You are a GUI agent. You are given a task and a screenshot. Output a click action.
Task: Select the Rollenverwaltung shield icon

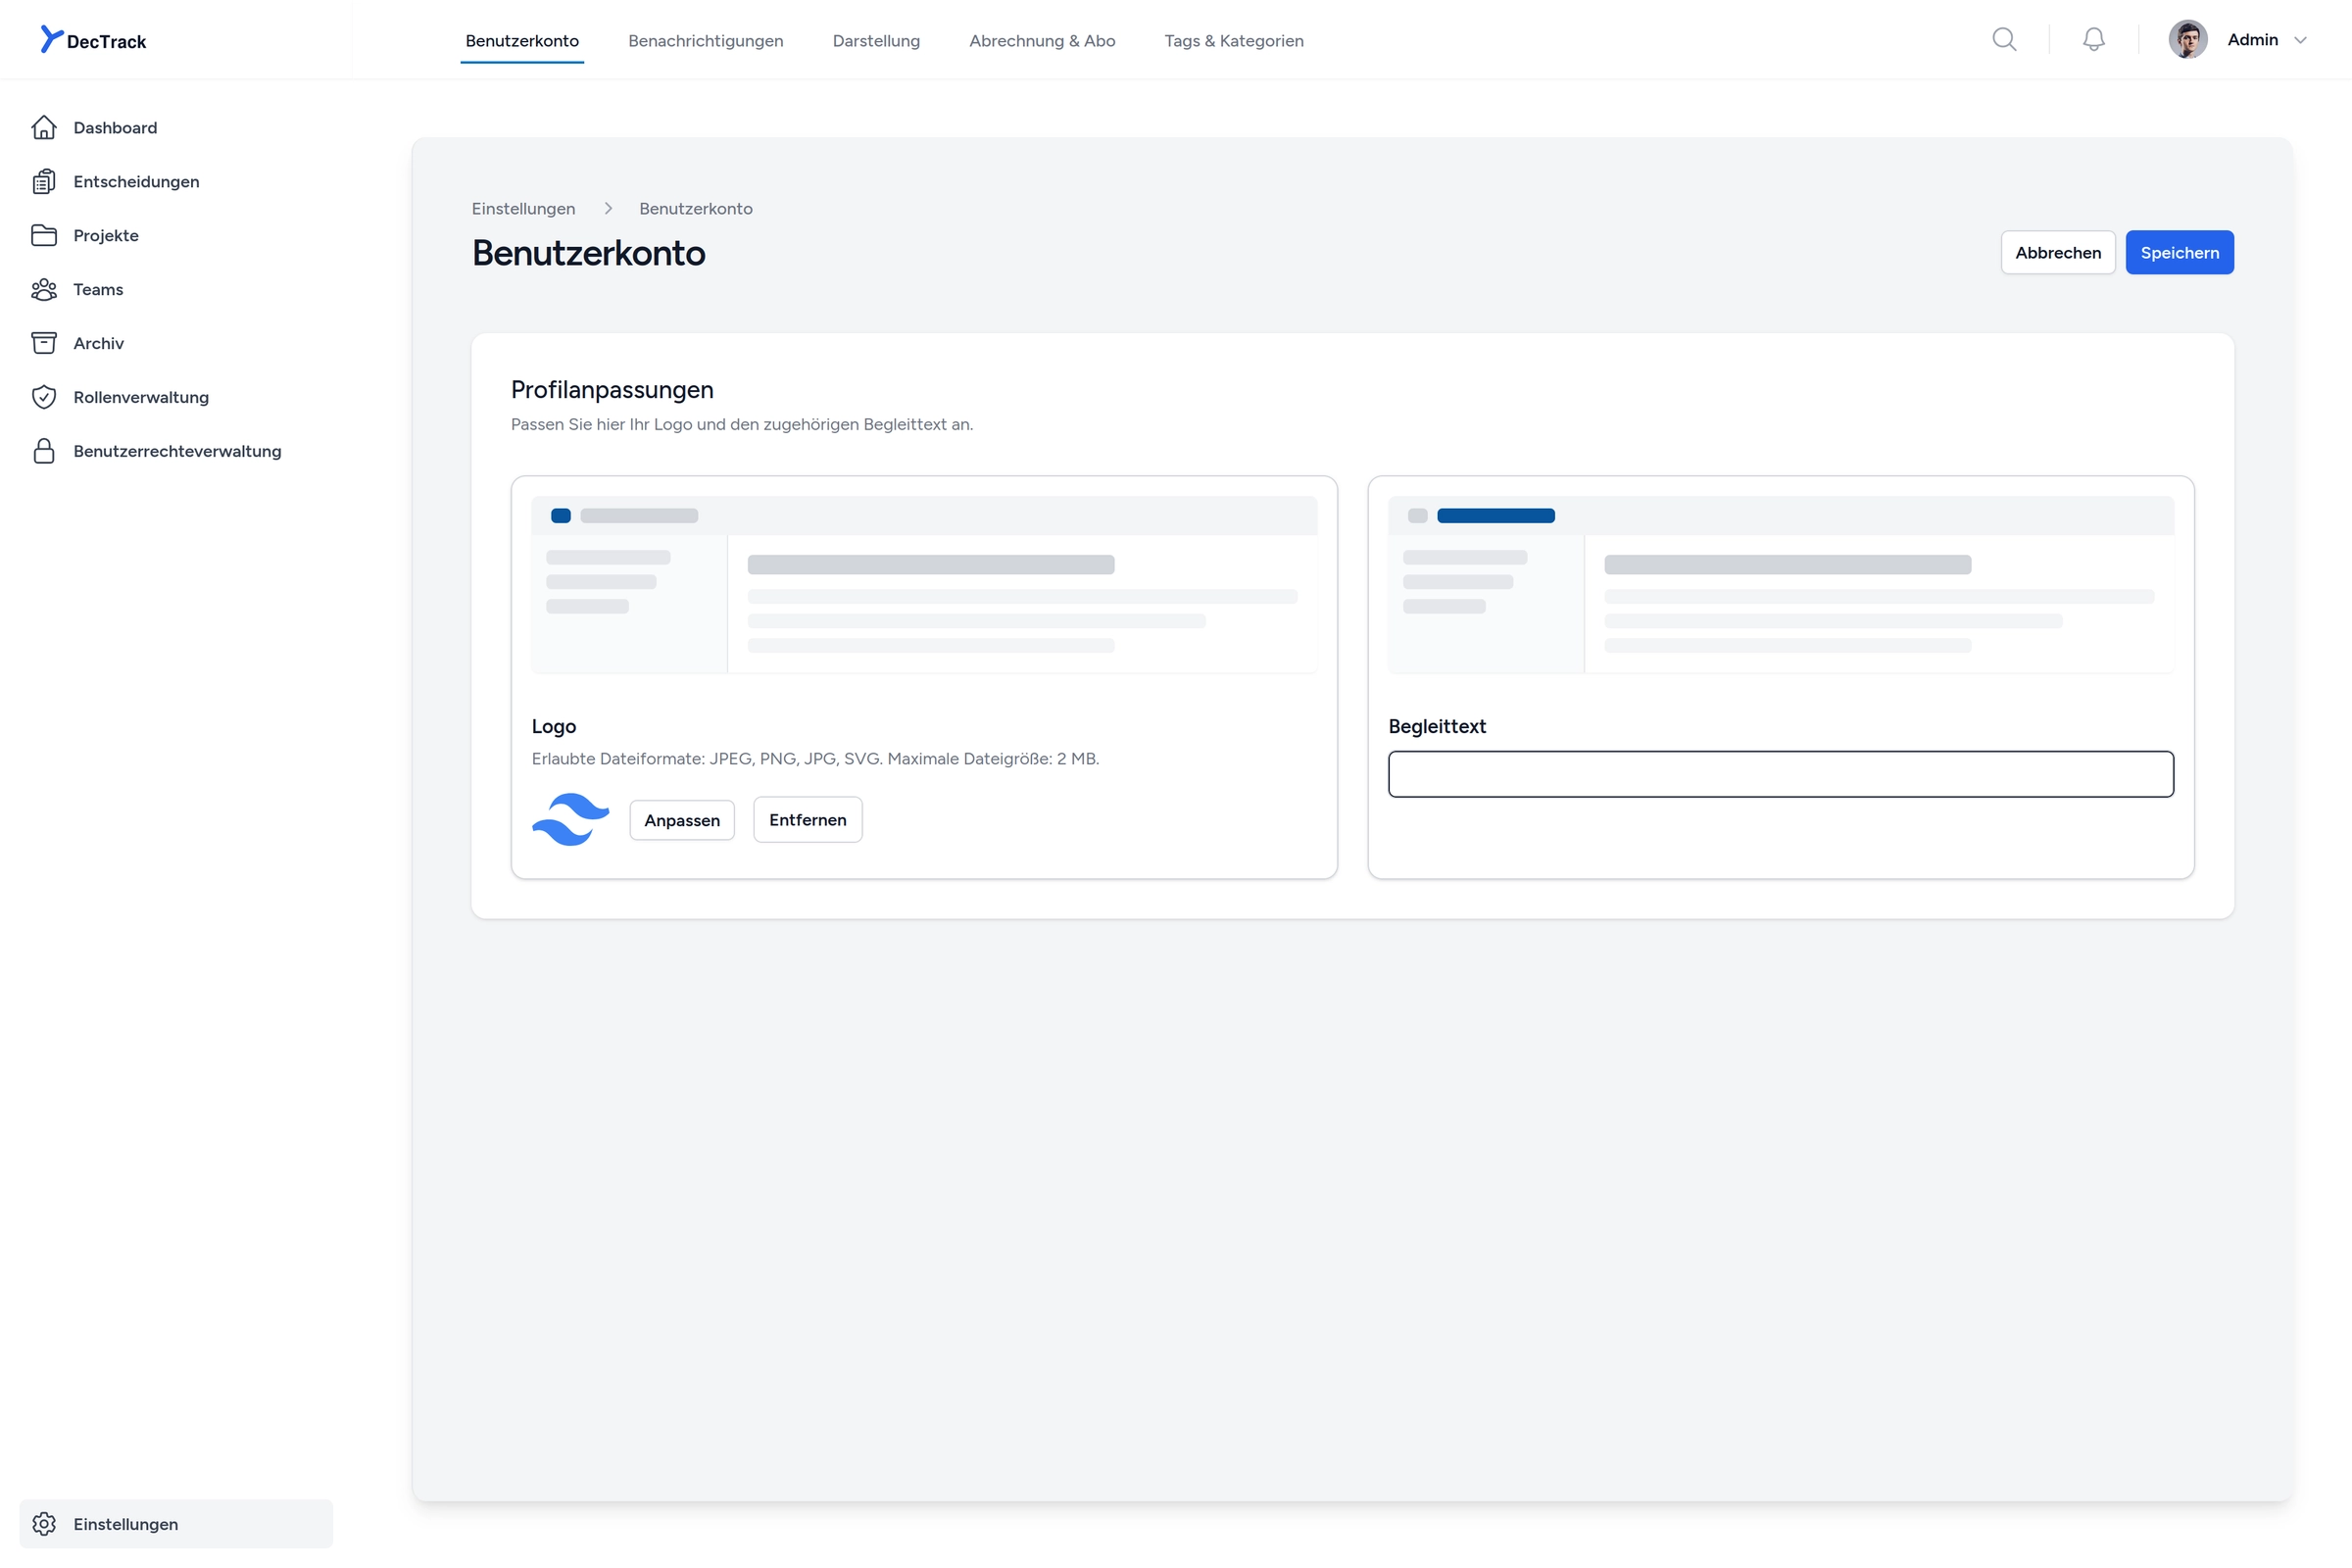(x=44, y=396)
